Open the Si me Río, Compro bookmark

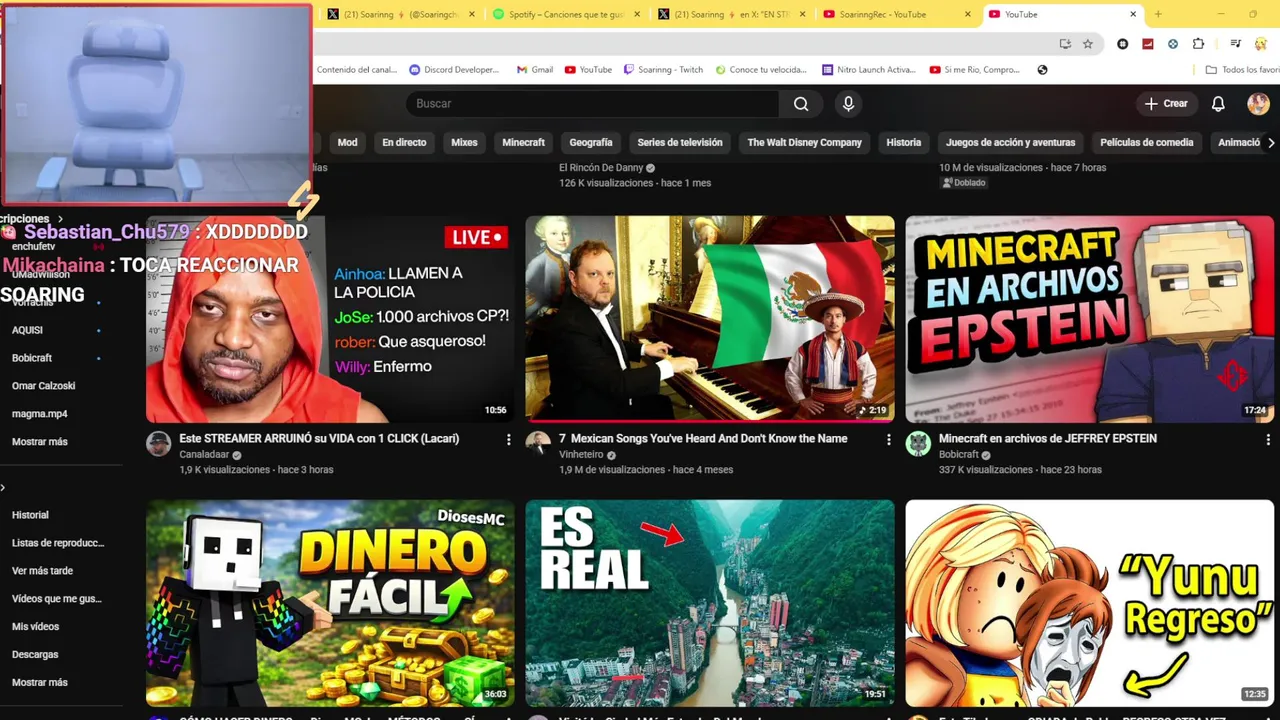975,70
